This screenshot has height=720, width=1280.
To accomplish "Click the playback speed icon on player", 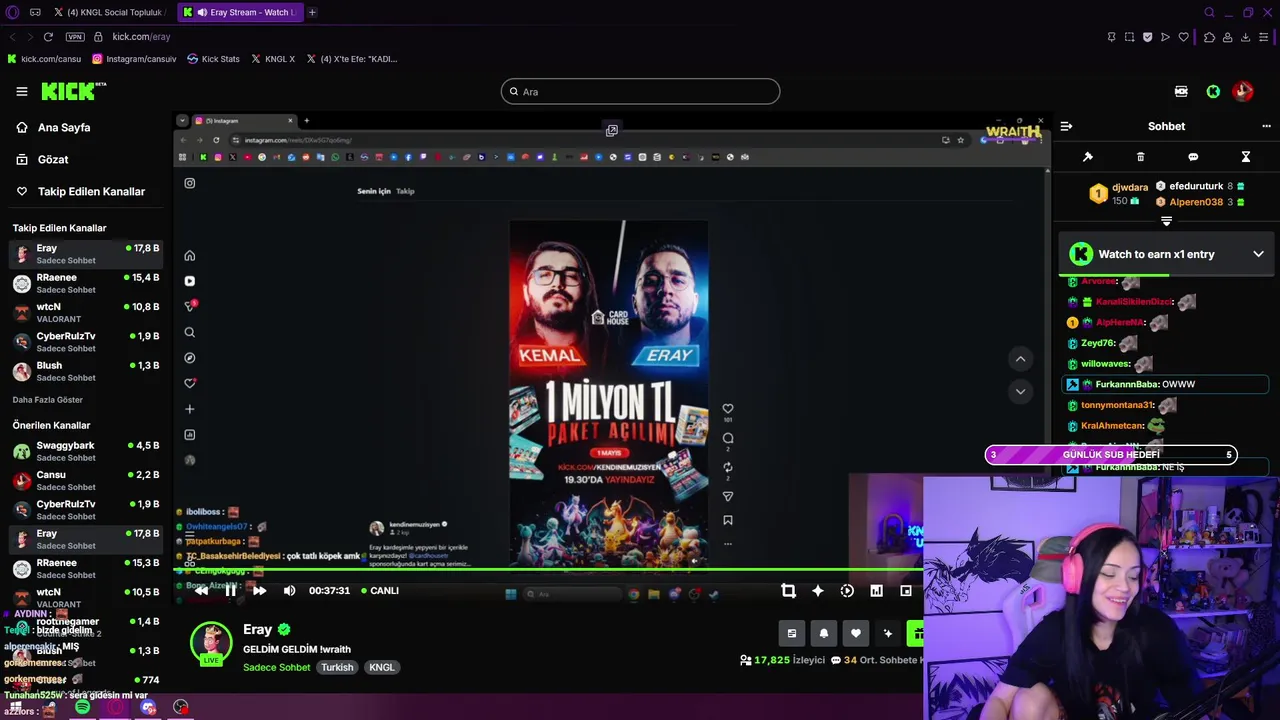I will point(847,591).
